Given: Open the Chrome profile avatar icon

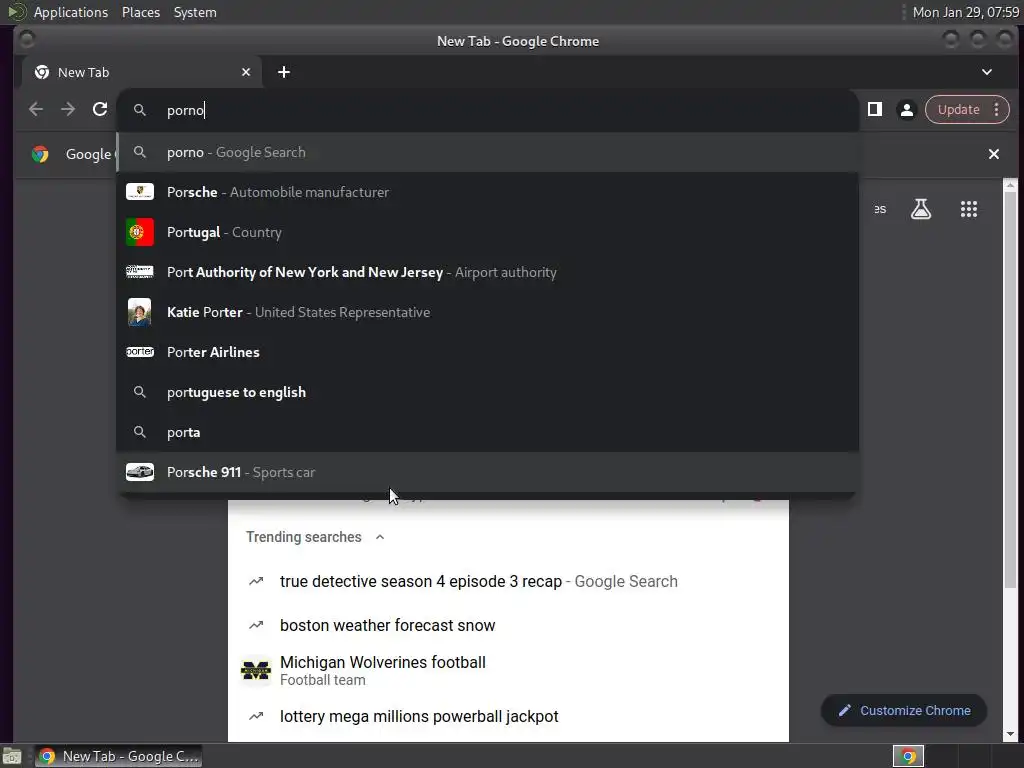Looking at the screenshot, I should pos(906,110).
